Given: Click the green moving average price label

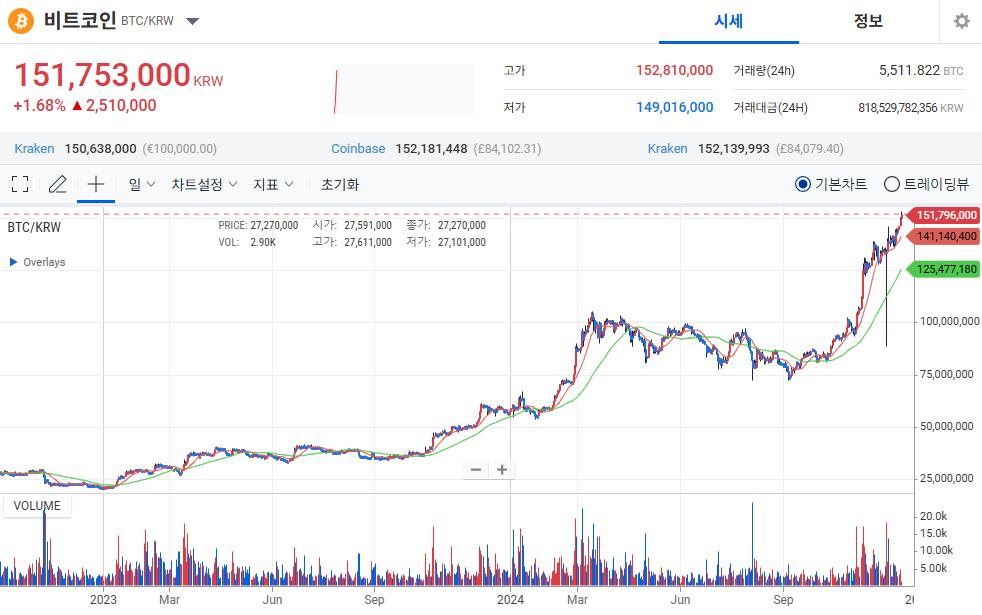Looking at the screenshot, I should (946, 268).
